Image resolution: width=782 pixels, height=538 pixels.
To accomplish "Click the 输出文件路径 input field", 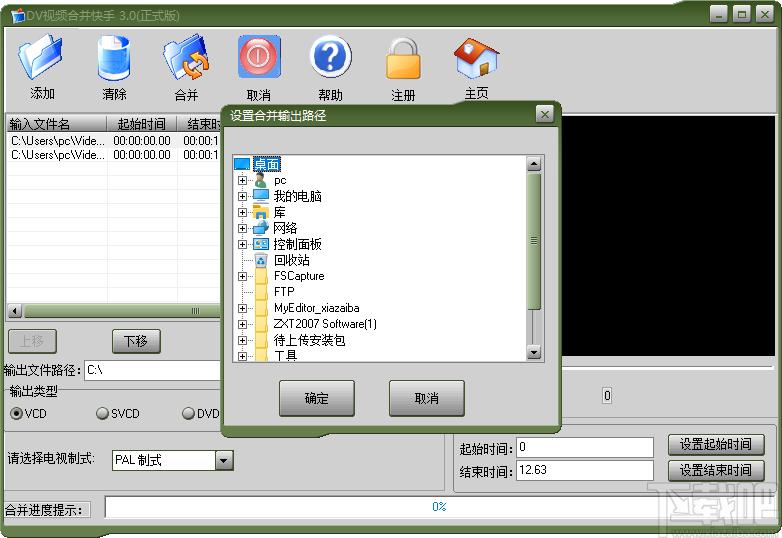I will coord(153,370).
